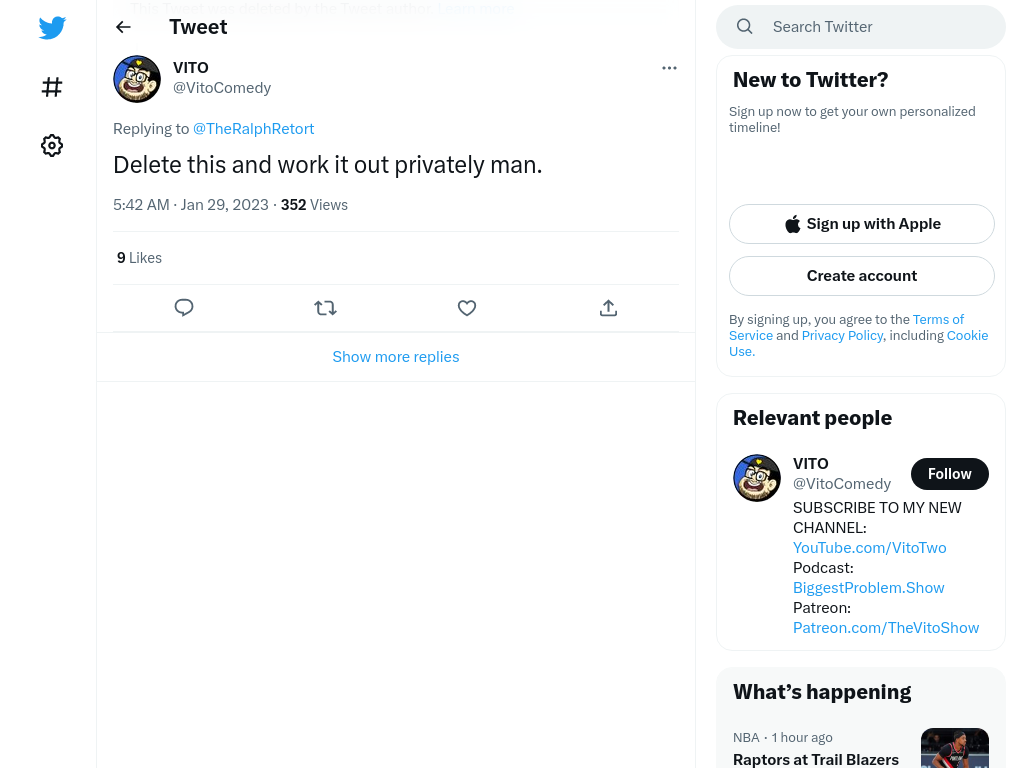This screenshot has width=1024, height=768.
Task: Go back using the arrow icon
Action: [x=123, y=27]
